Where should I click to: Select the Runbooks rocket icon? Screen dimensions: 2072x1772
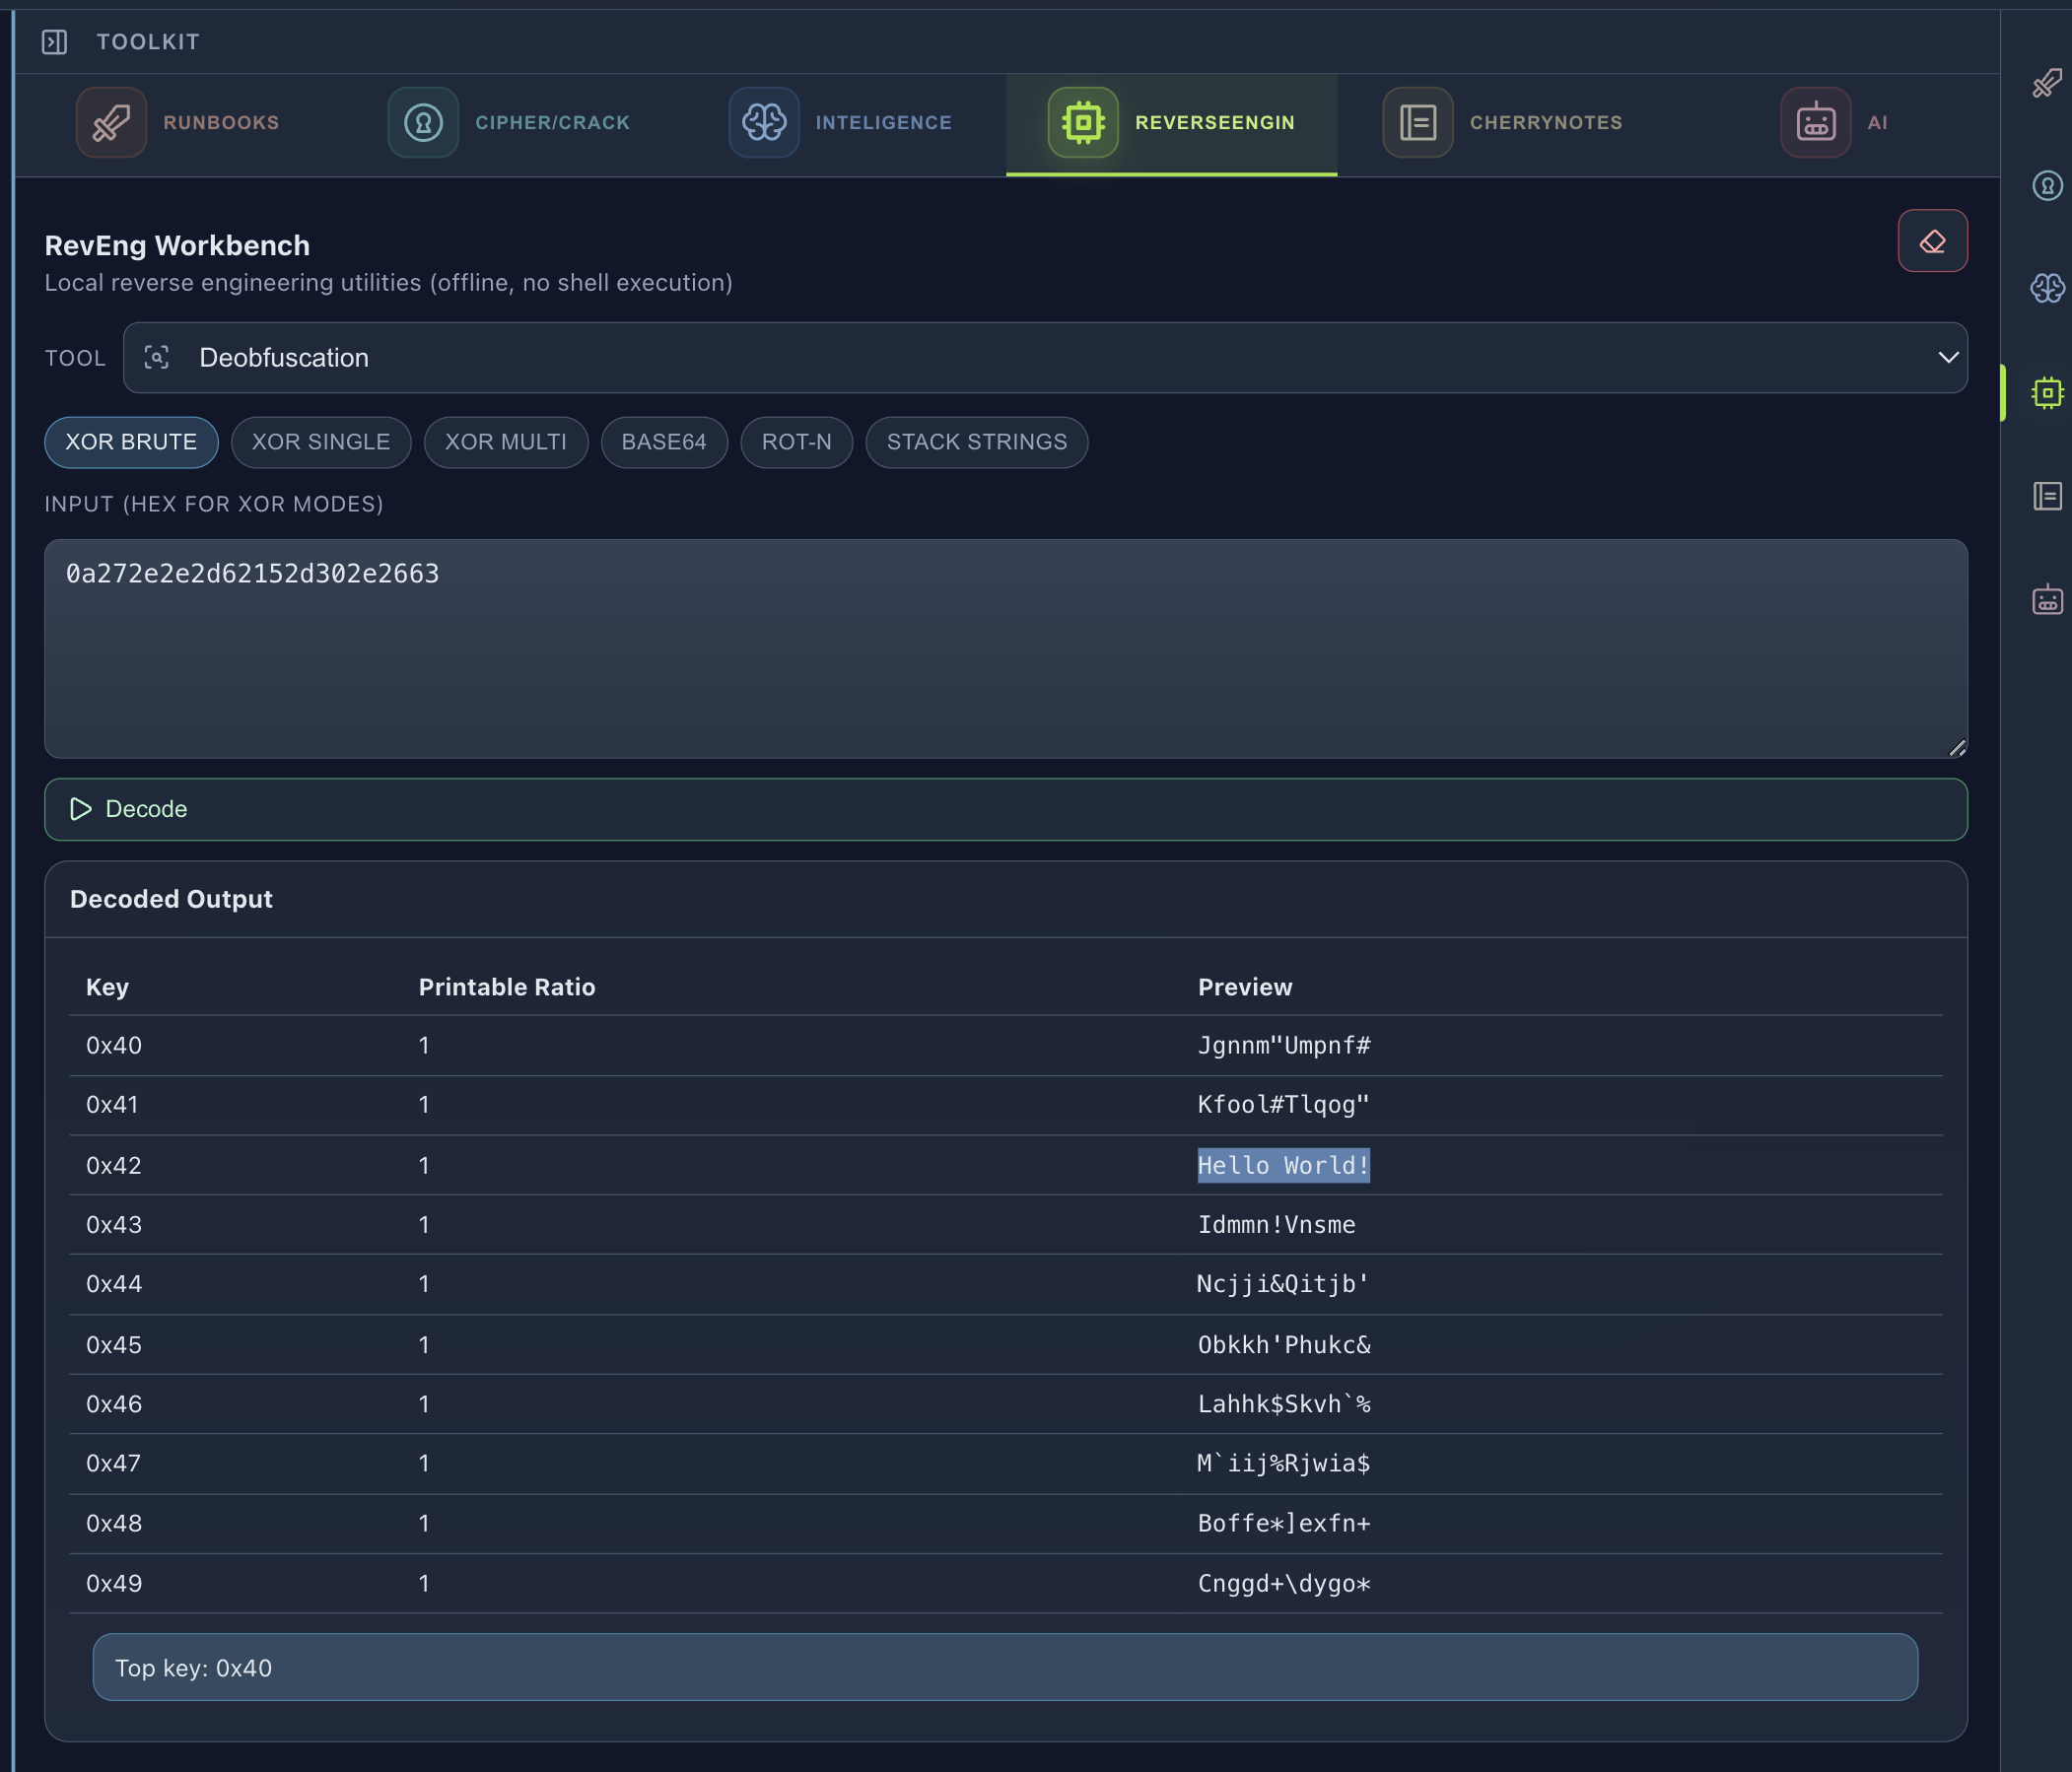tap(111, 122)
